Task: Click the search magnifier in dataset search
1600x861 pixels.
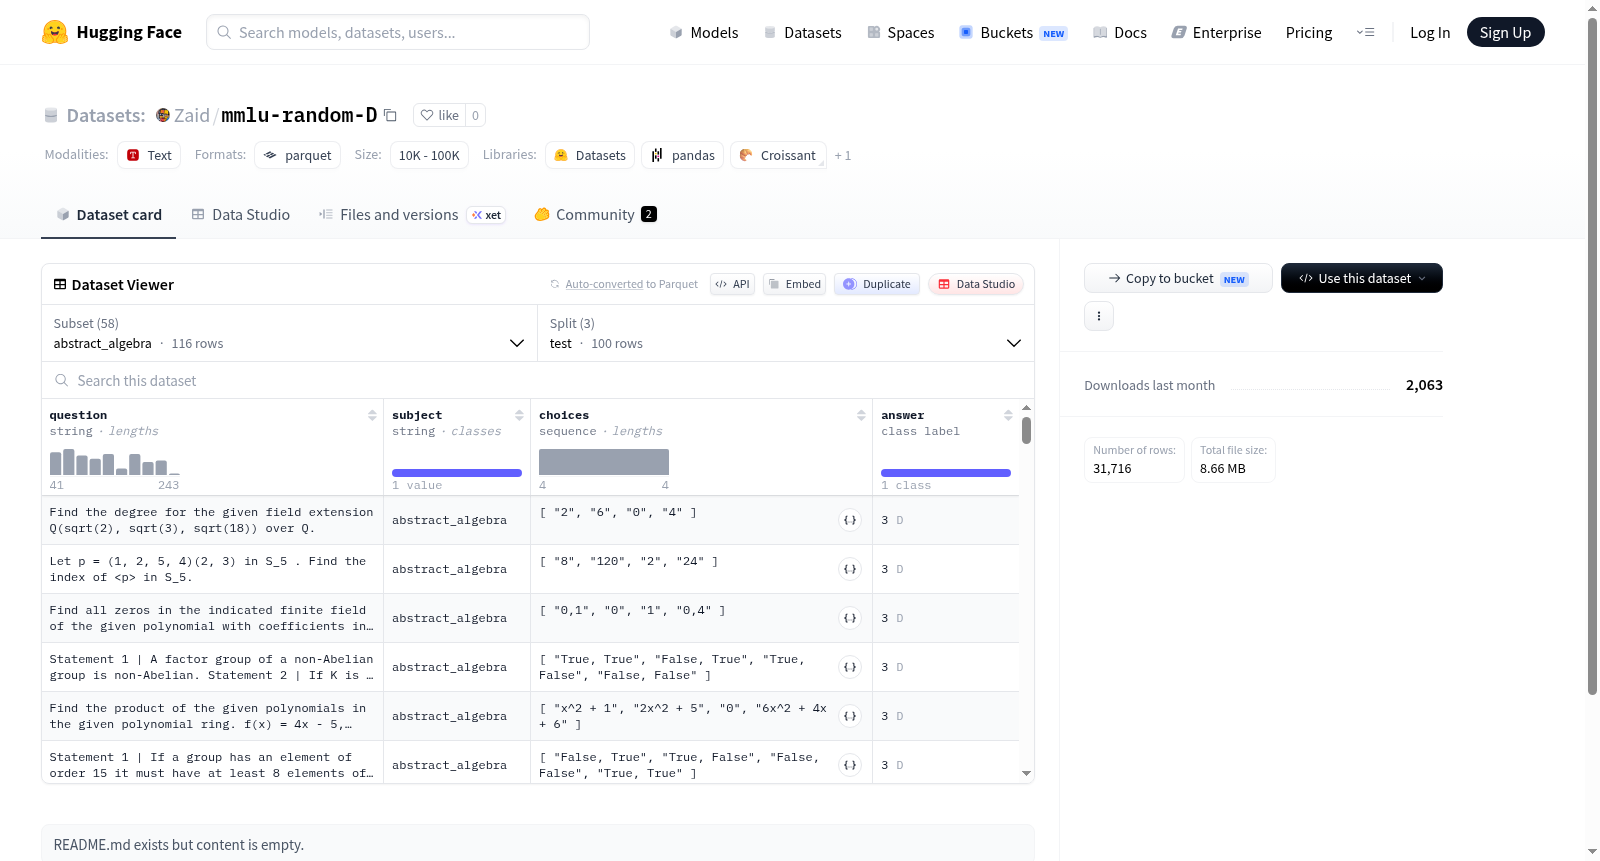Action: pyautogui.click(x=62, y=380)
